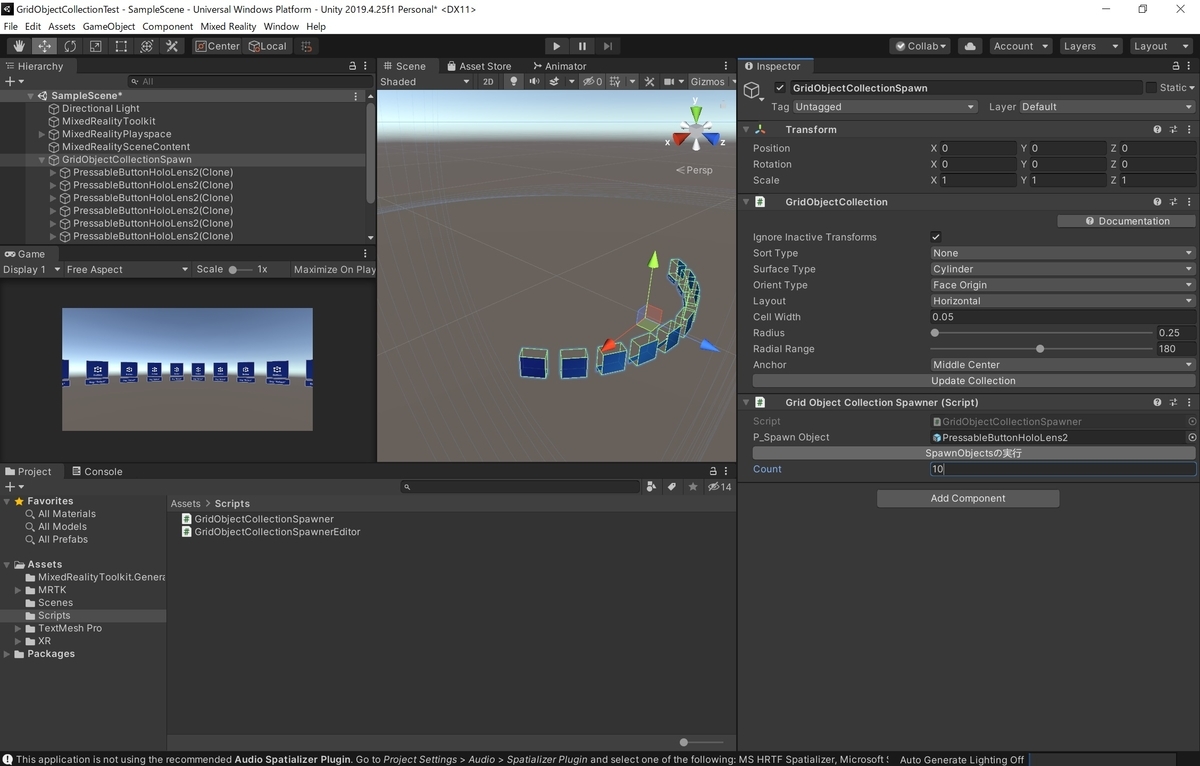Open the Orient Type dropdown
1200x766 pixels.
(1063, 285)
